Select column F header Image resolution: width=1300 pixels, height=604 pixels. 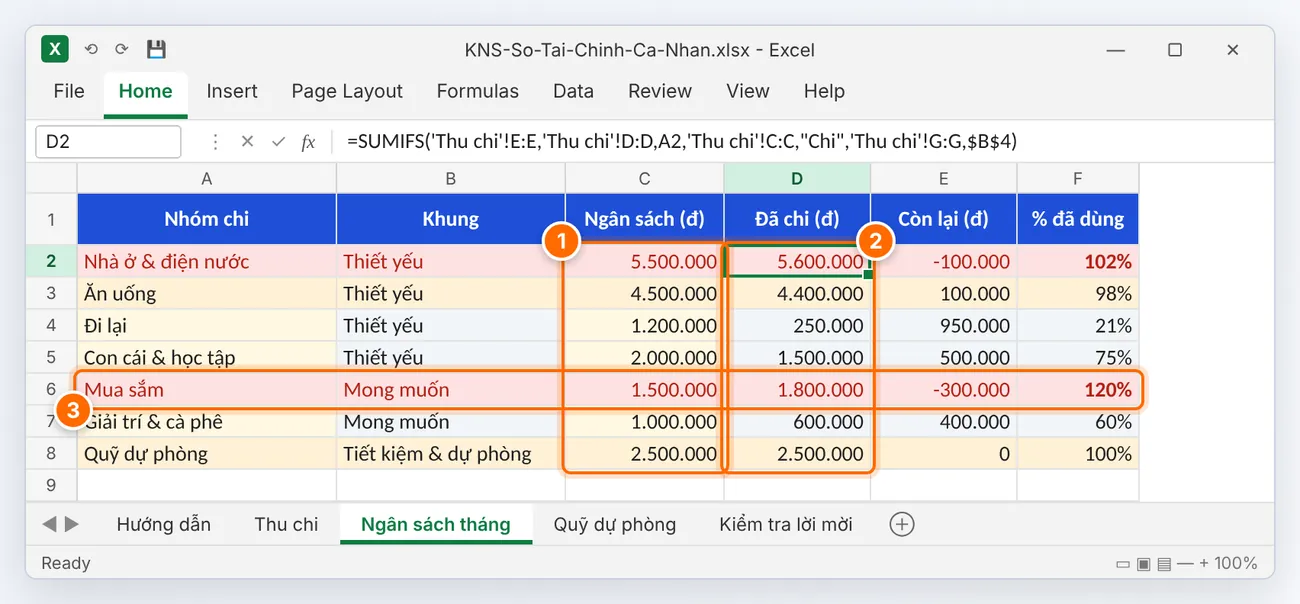click(x=1078, y=179)
